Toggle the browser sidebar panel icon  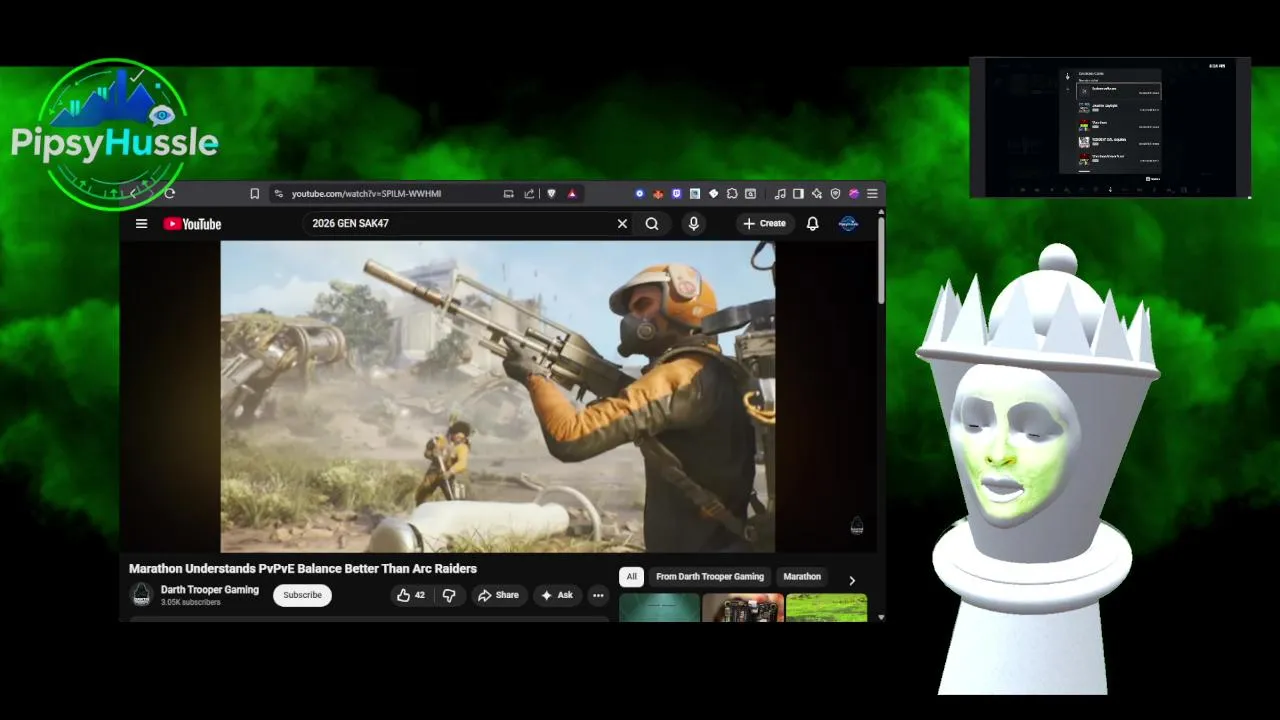coord(798,194)
